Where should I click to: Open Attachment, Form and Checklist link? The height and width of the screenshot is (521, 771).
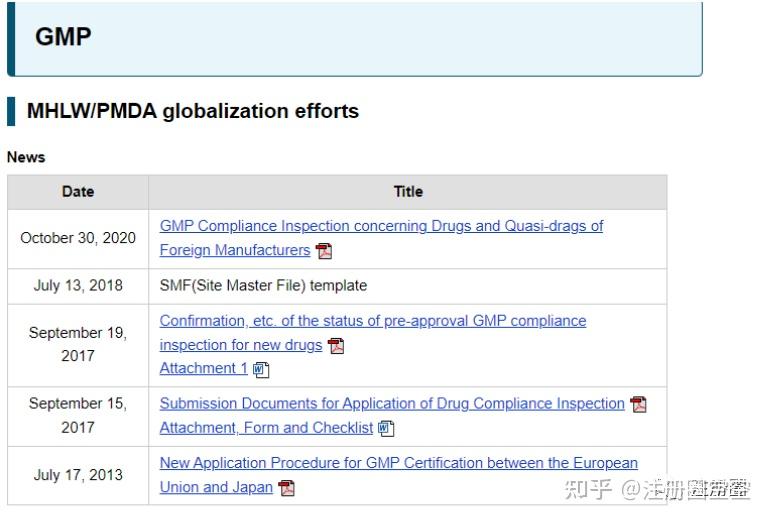266,428
